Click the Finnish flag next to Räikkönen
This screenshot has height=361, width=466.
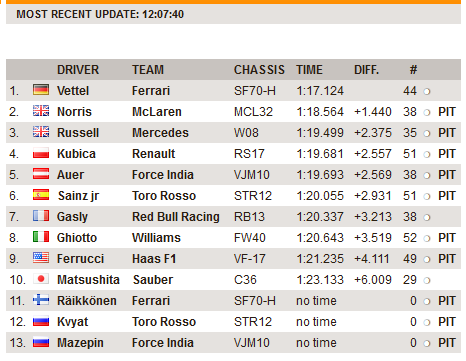click(x=41, y=300)
